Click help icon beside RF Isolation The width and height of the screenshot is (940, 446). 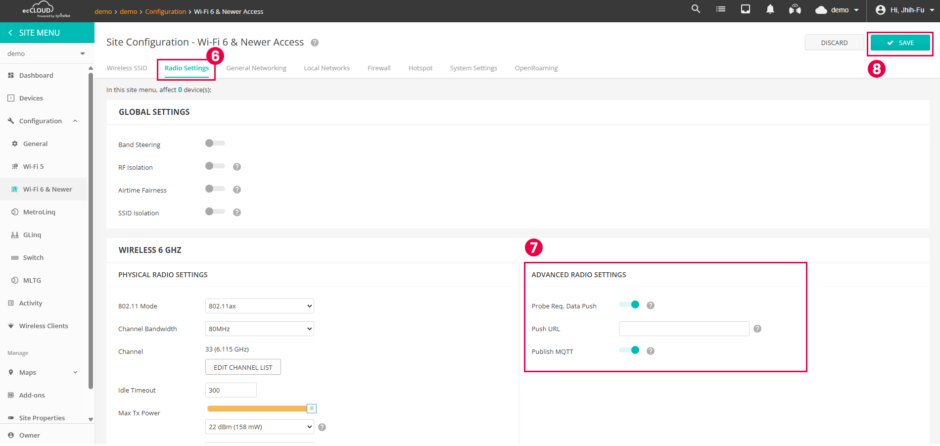tap(237, 167)
